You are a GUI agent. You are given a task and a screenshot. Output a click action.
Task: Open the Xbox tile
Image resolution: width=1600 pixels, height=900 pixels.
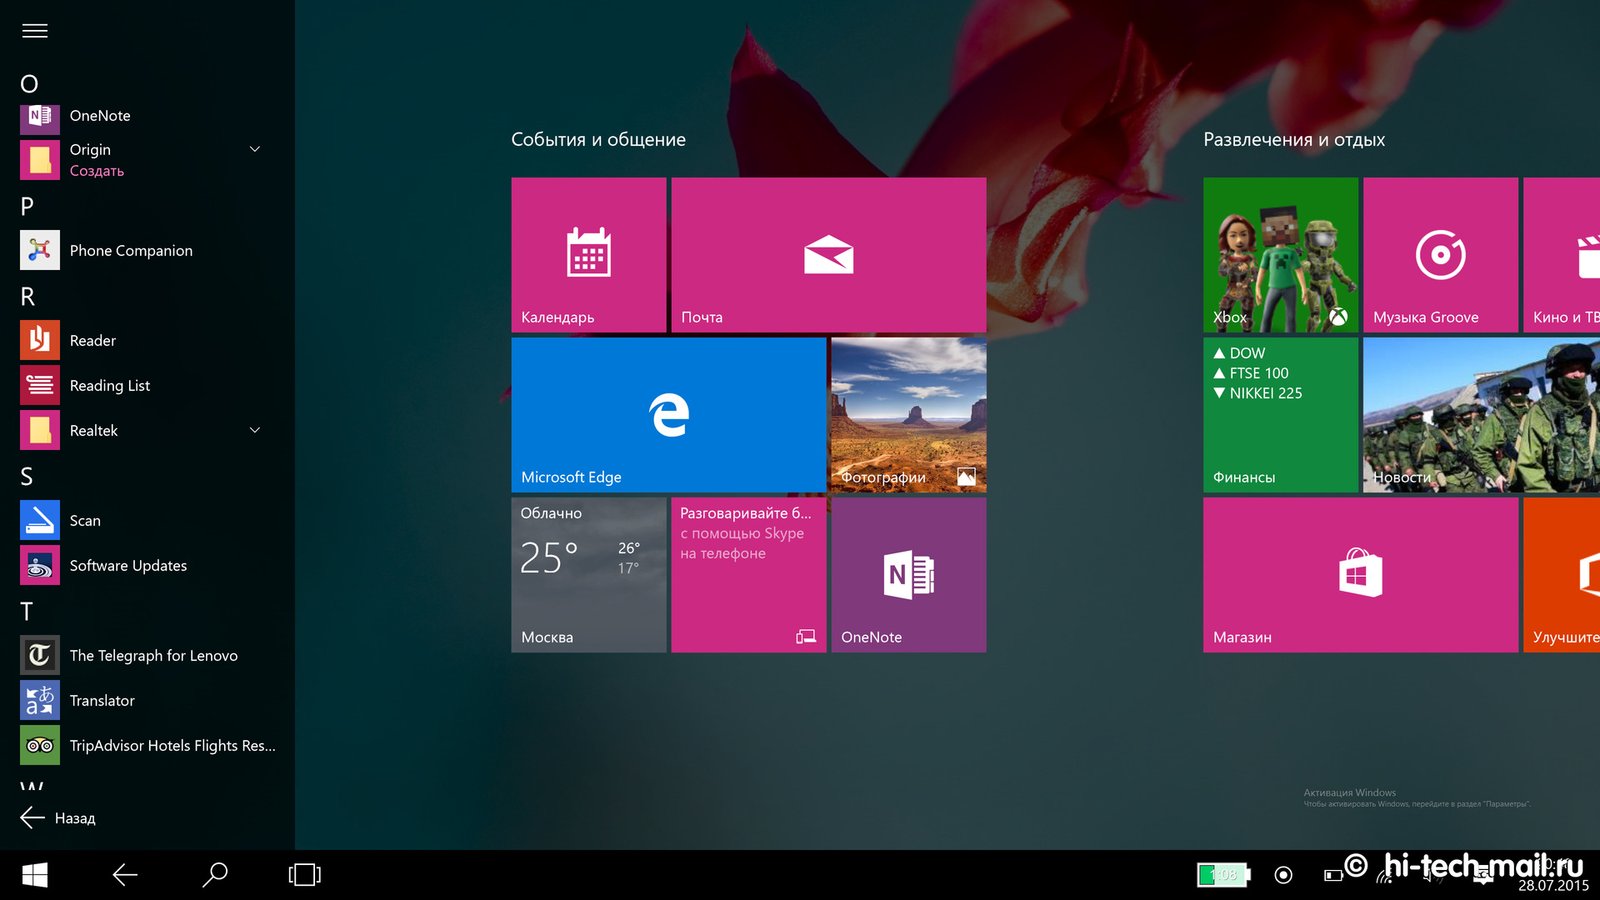(x=1281, y=255)
